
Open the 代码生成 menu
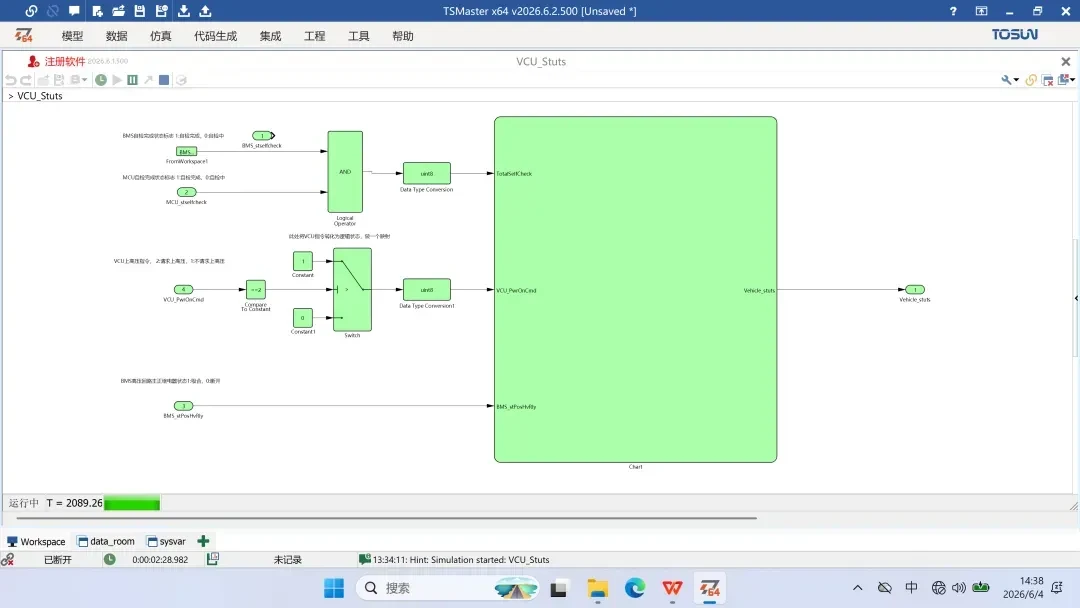point(216,36)
